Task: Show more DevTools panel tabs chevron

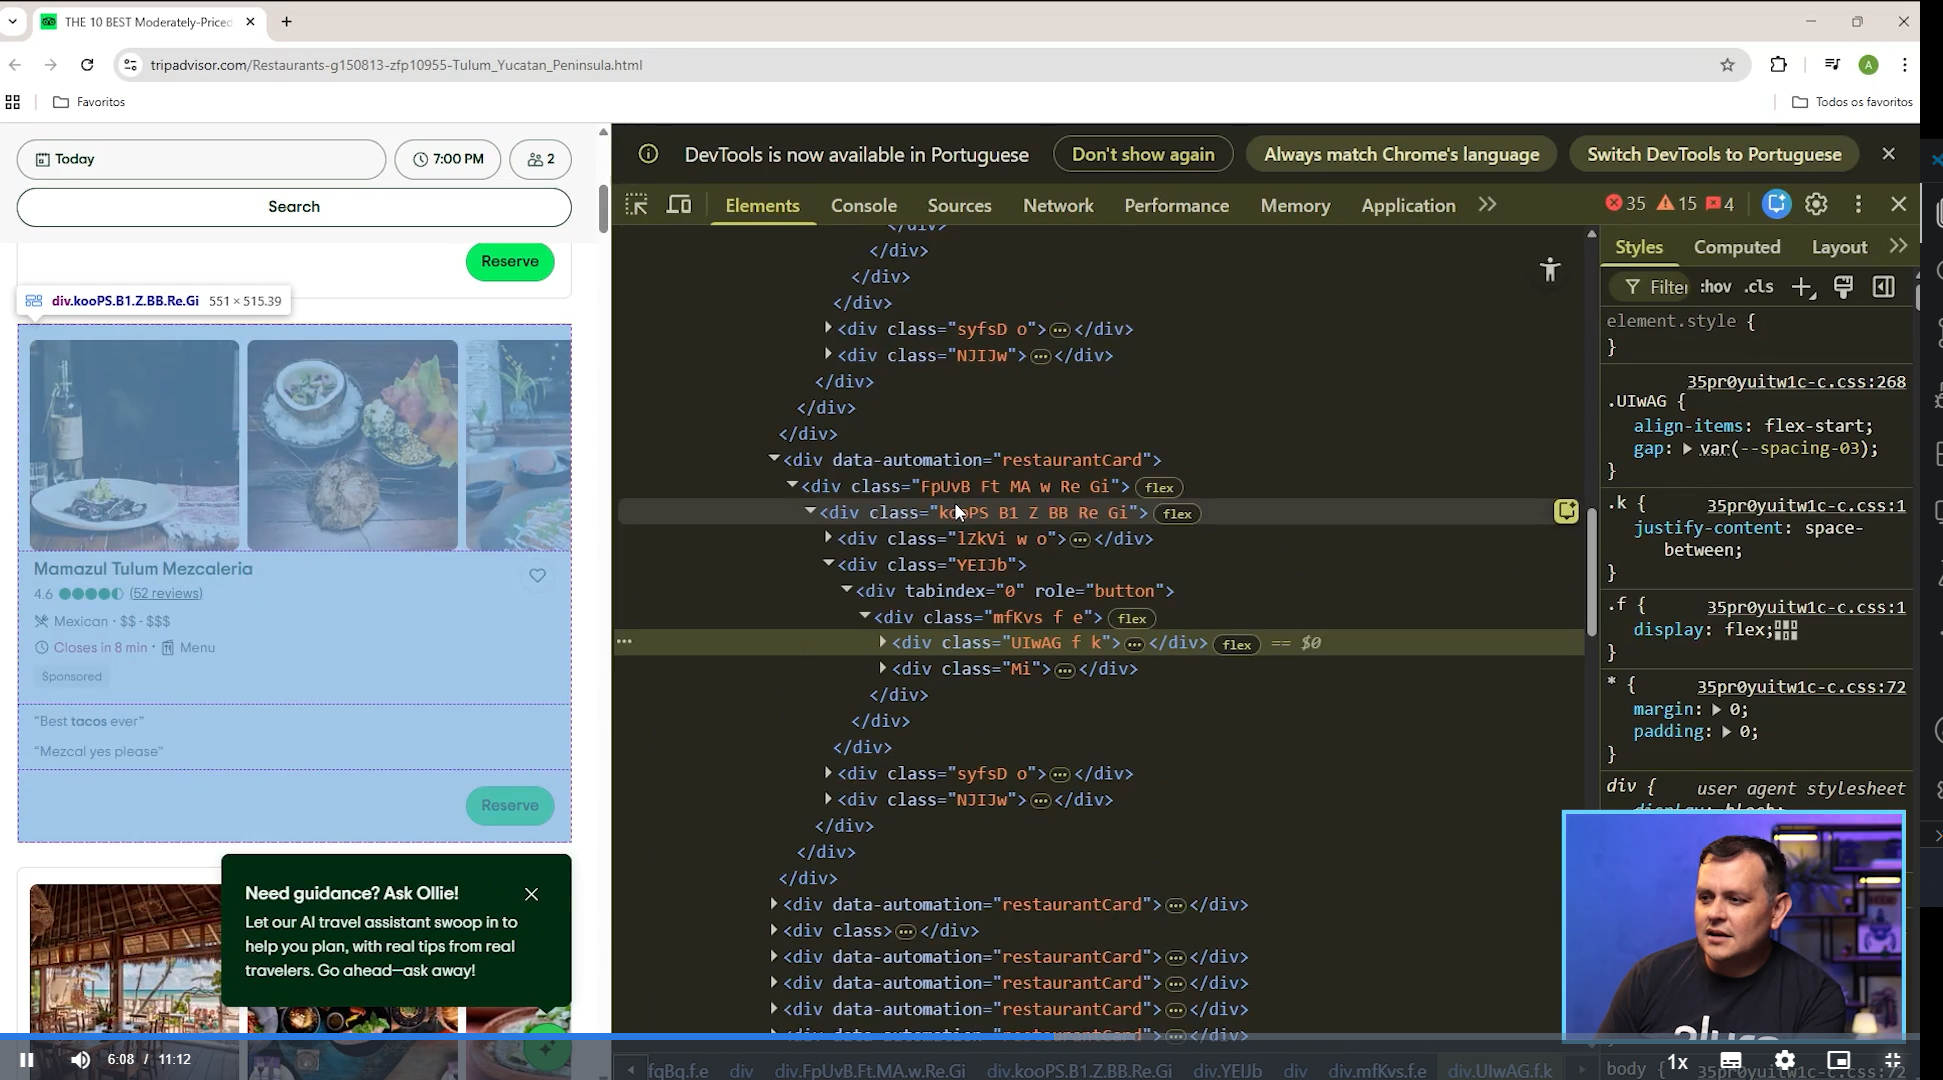Action: pos(1488,205)
